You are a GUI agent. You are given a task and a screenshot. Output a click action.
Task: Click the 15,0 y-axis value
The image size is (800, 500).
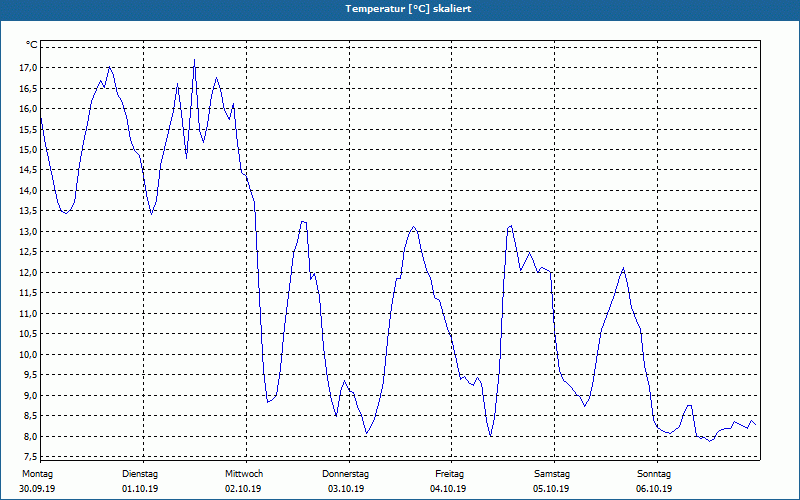coord(28,150)
